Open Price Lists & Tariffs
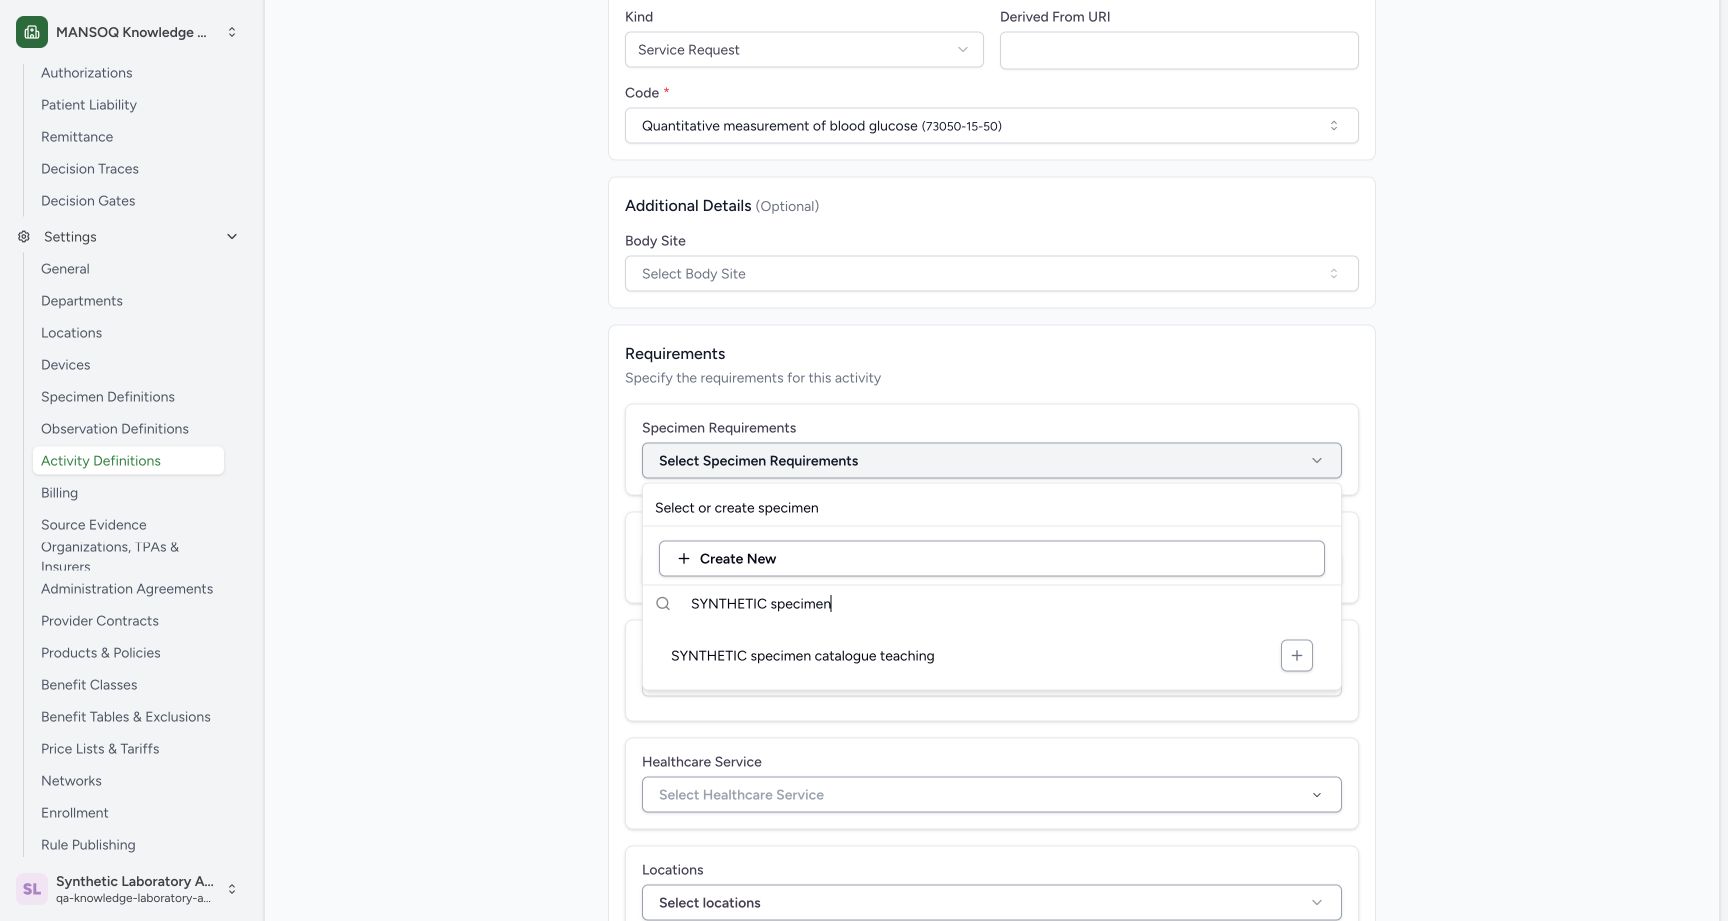Viewport: 1728px width, 921px height. 100,749
